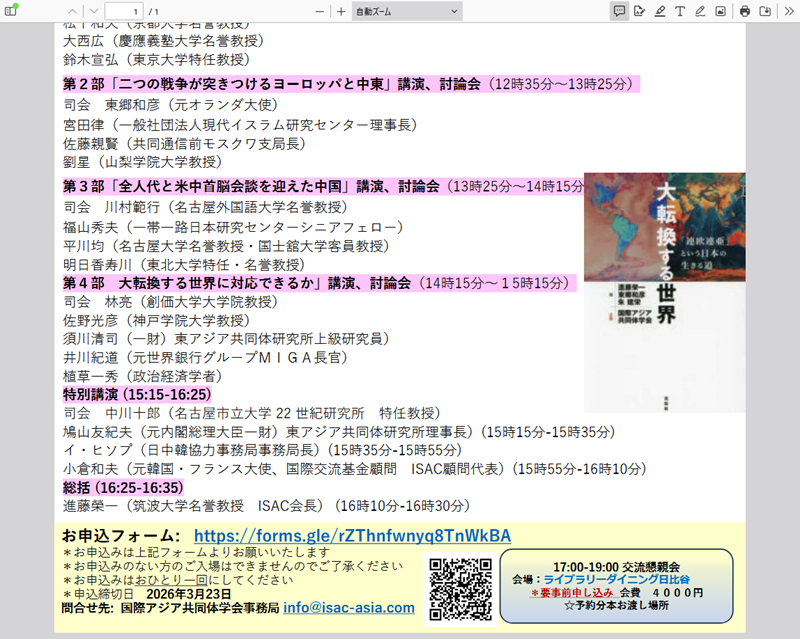Select the freehand draw tool

[700, 11]
